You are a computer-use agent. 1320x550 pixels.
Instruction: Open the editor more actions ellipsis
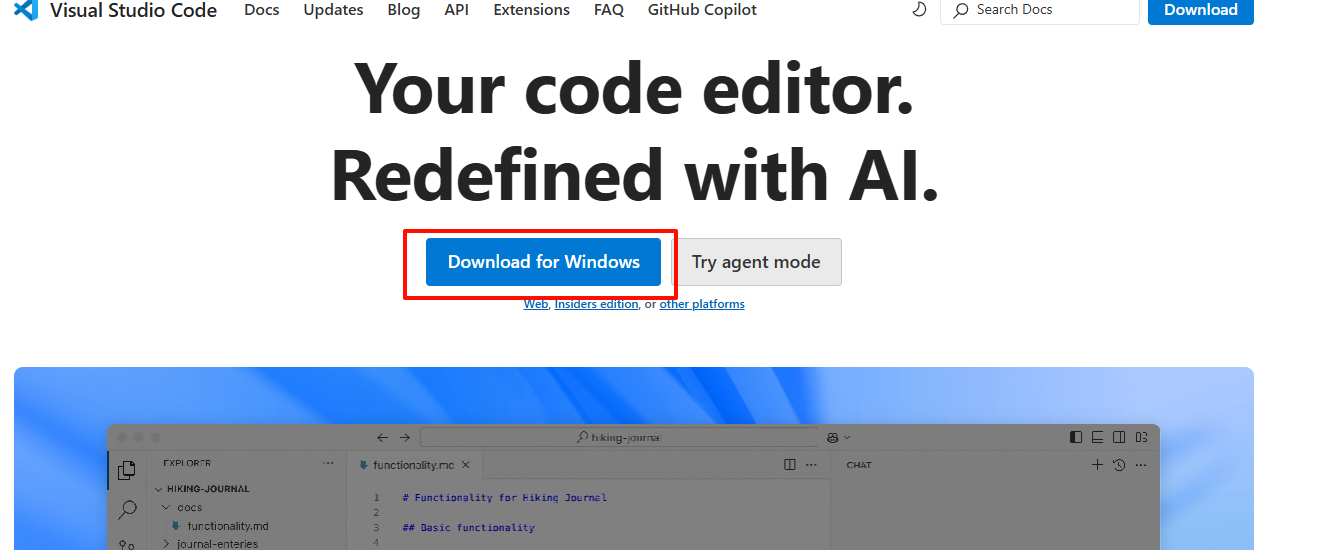click(813, 465)
